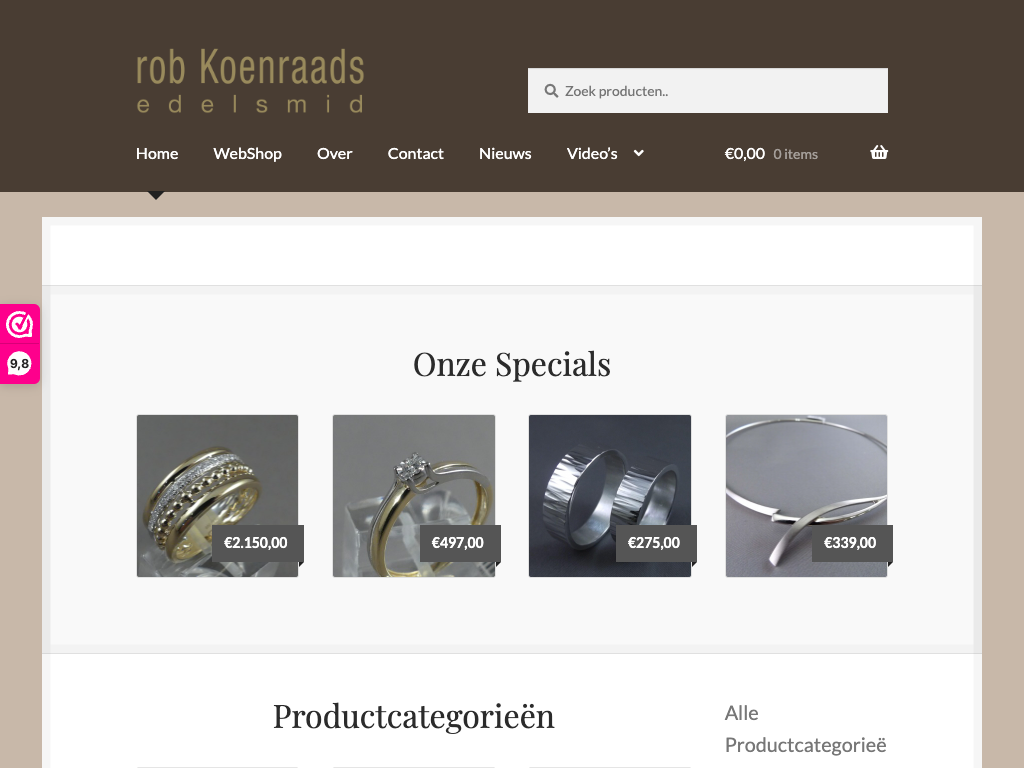Open the diamond ring priced €497,00
Viewport: 1024px width, 768px height.
pyautogui.click(x=414, y=496)
